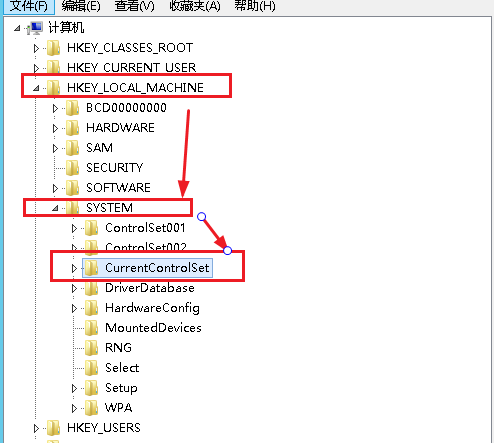Expand the BCD00000000 key
This screenshot has width=494, height=443.
point(55,108)
